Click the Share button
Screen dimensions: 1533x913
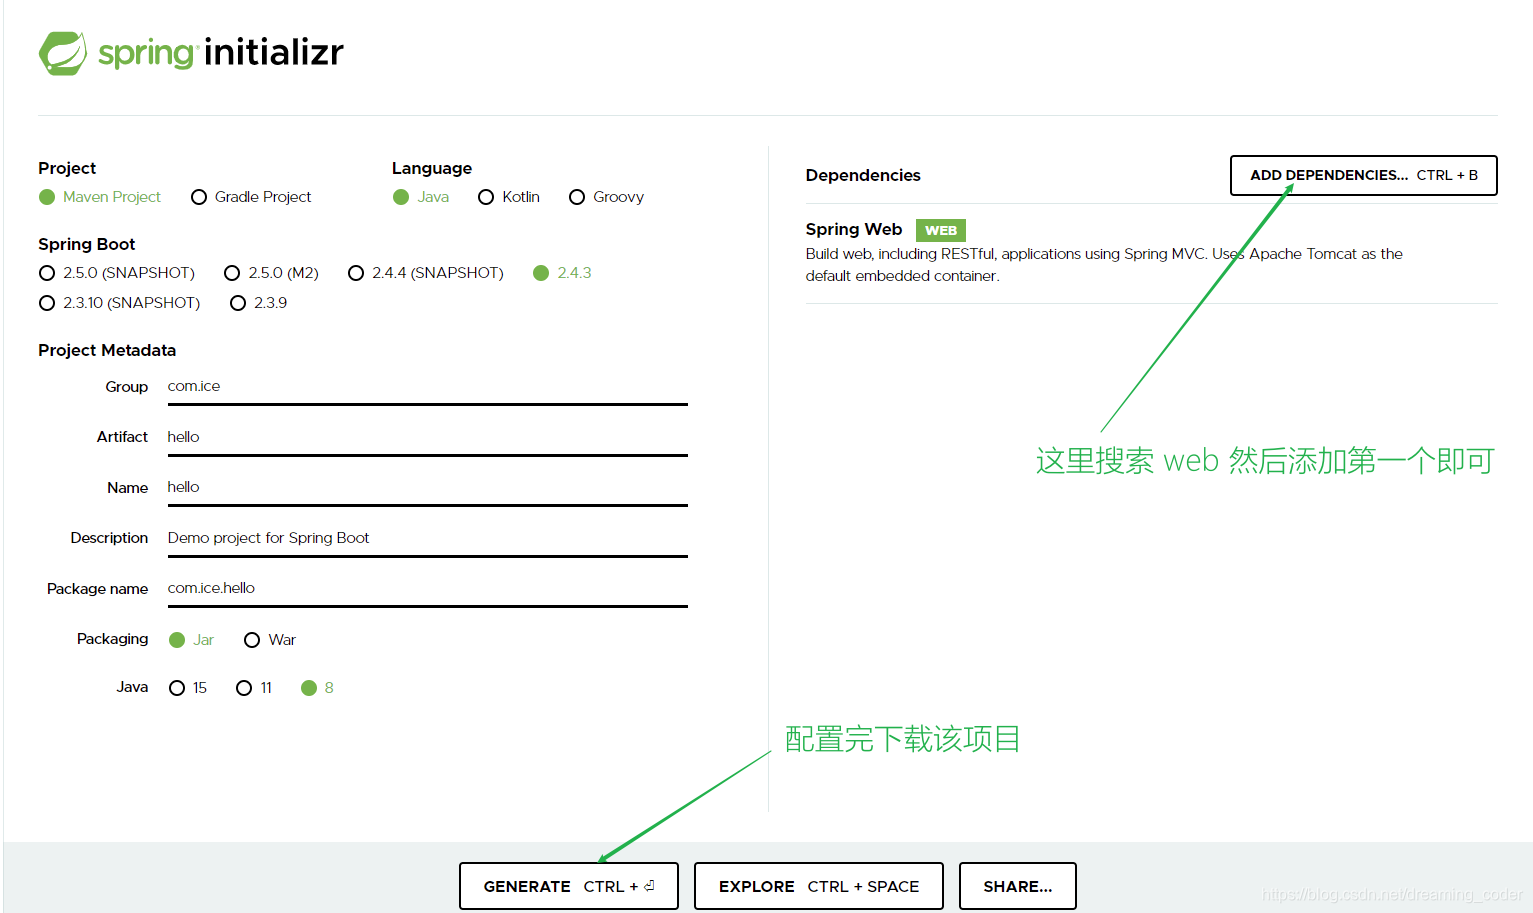click(x=1017, y=886)
